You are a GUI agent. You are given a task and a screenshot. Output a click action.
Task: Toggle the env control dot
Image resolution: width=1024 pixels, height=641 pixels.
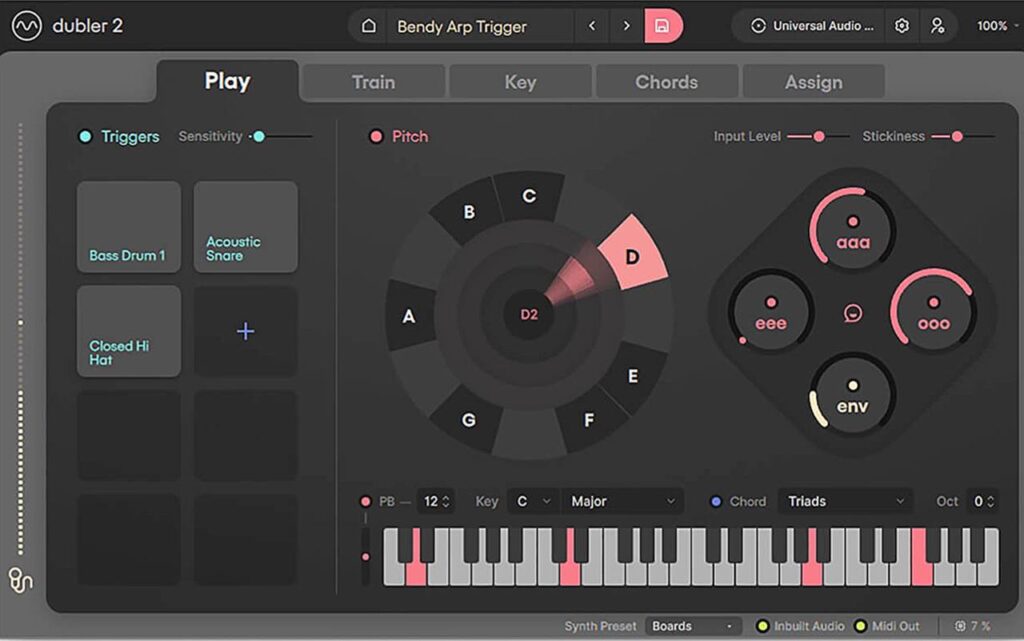tap(852, 385)
